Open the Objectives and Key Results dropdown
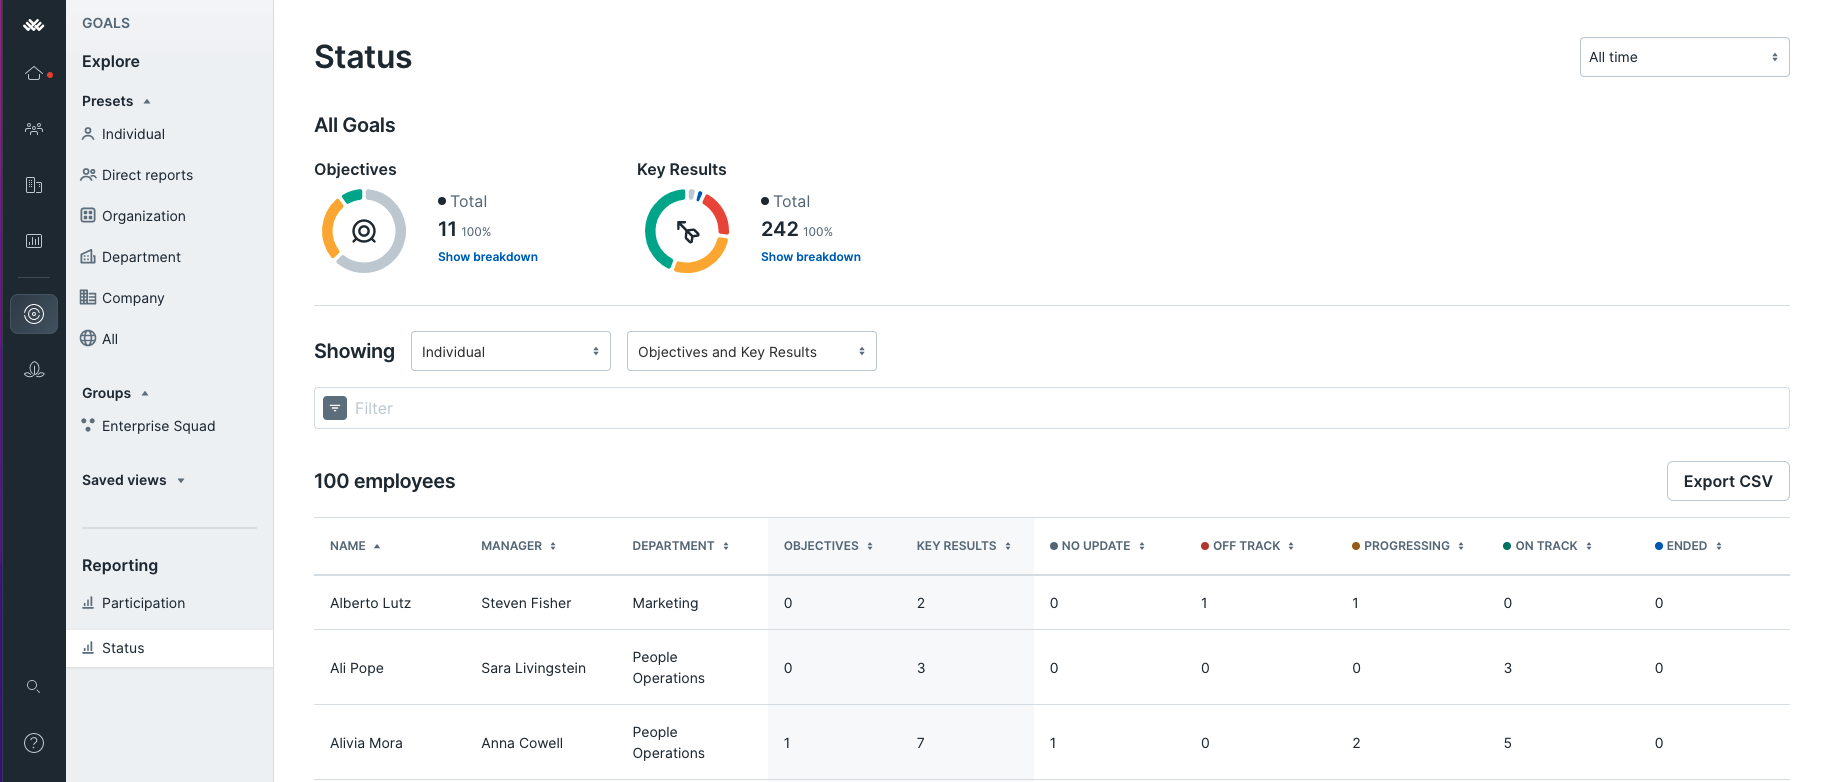Image resolution: width=1827 pixels, height=782 pixels. point(752,351)
